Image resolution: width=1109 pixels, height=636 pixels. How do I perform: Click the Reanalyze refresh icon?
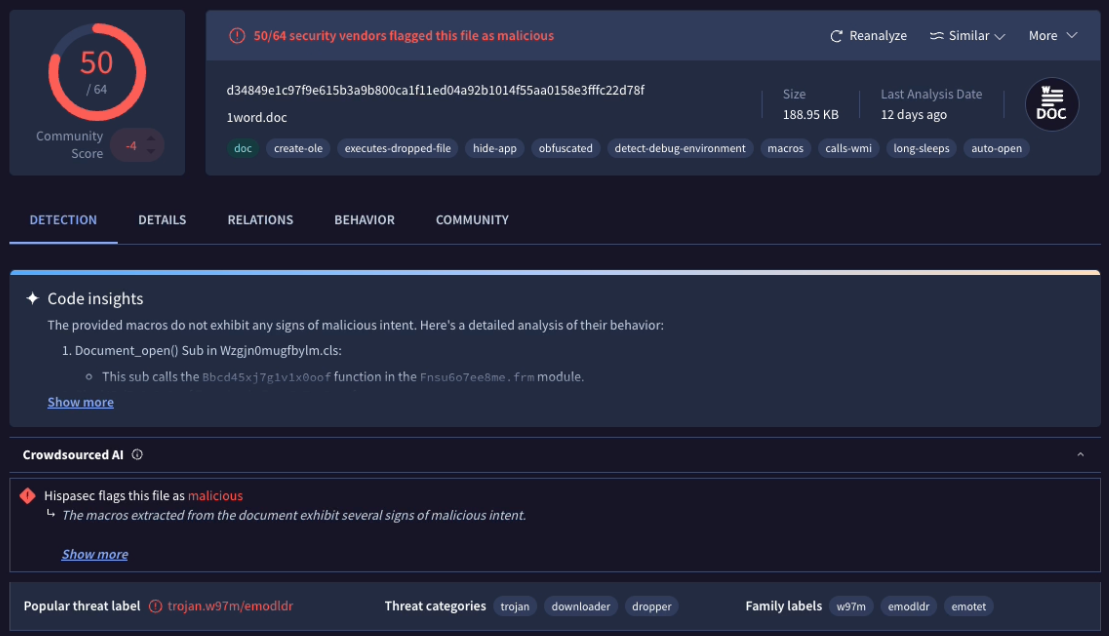click(836, 36)
